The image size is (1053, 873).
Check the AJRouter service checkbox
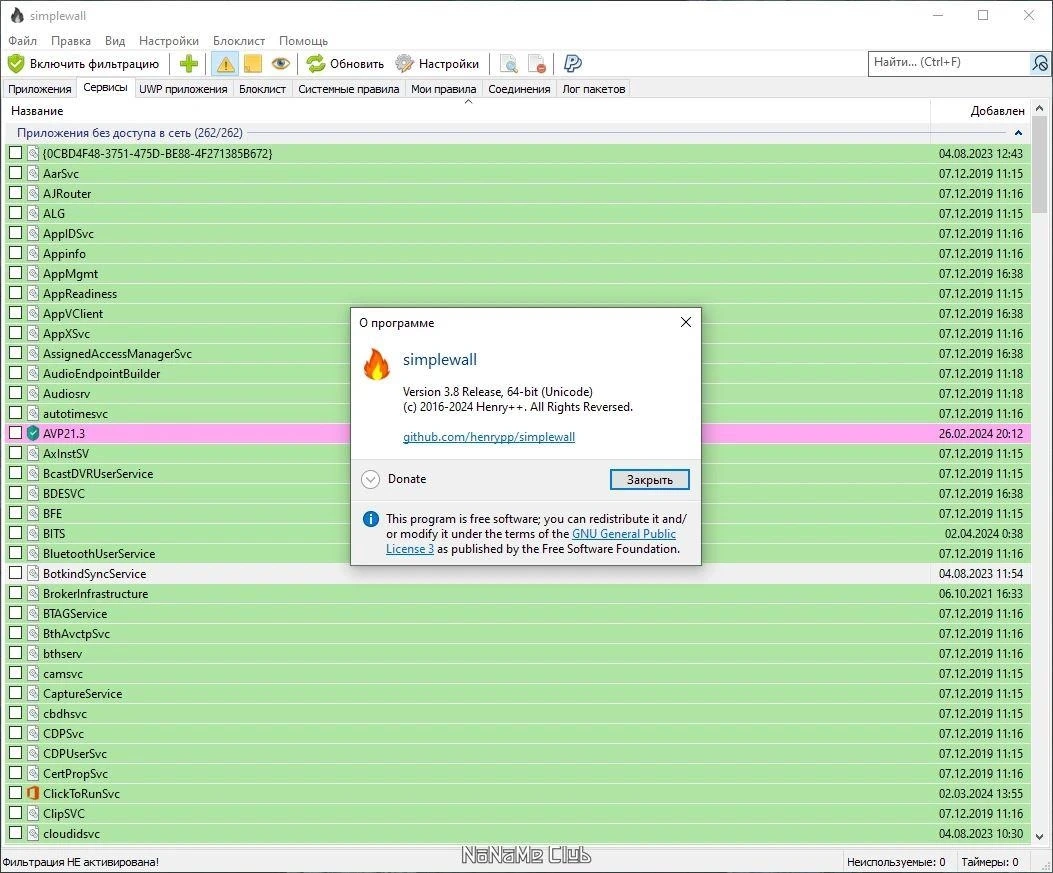pyautogui.click(x=15, y=193)
